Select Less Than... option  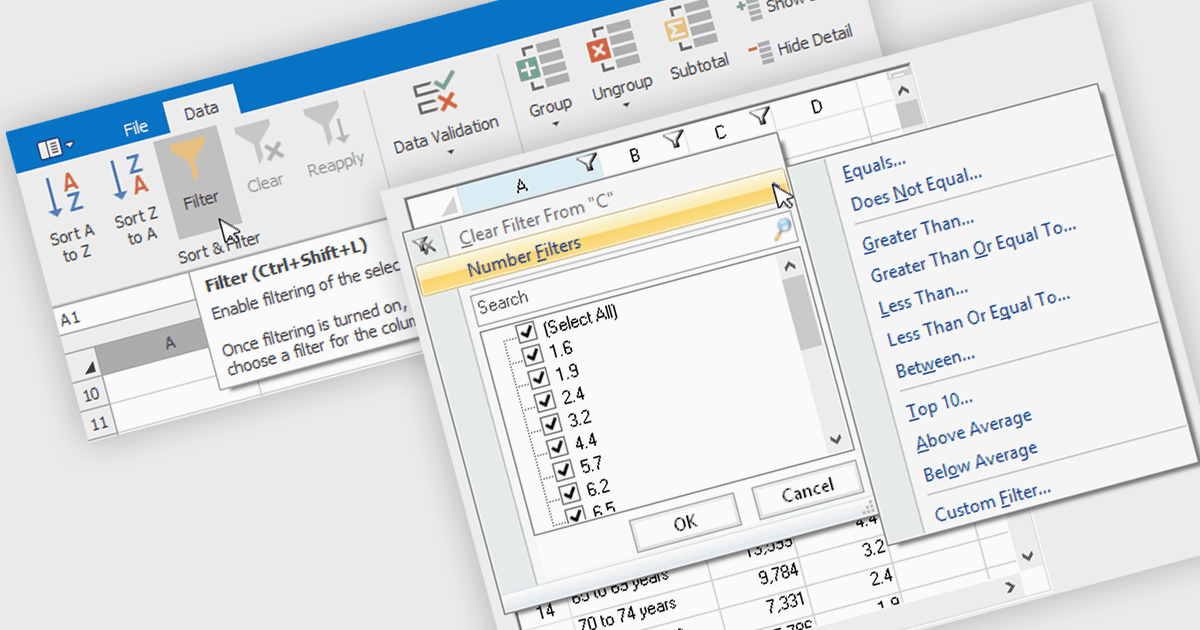tap(922, 298)
